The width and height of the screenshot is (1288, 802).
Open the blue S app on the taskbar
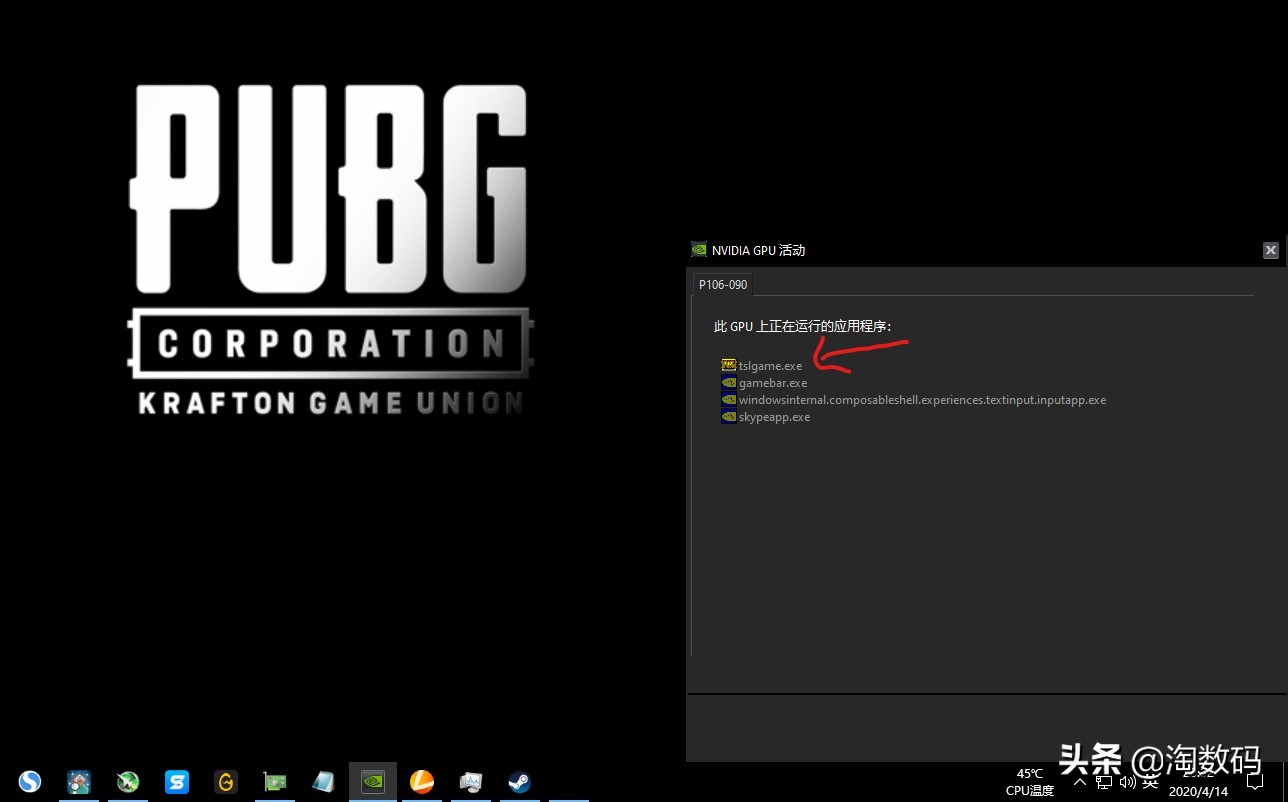pos(177,781)
